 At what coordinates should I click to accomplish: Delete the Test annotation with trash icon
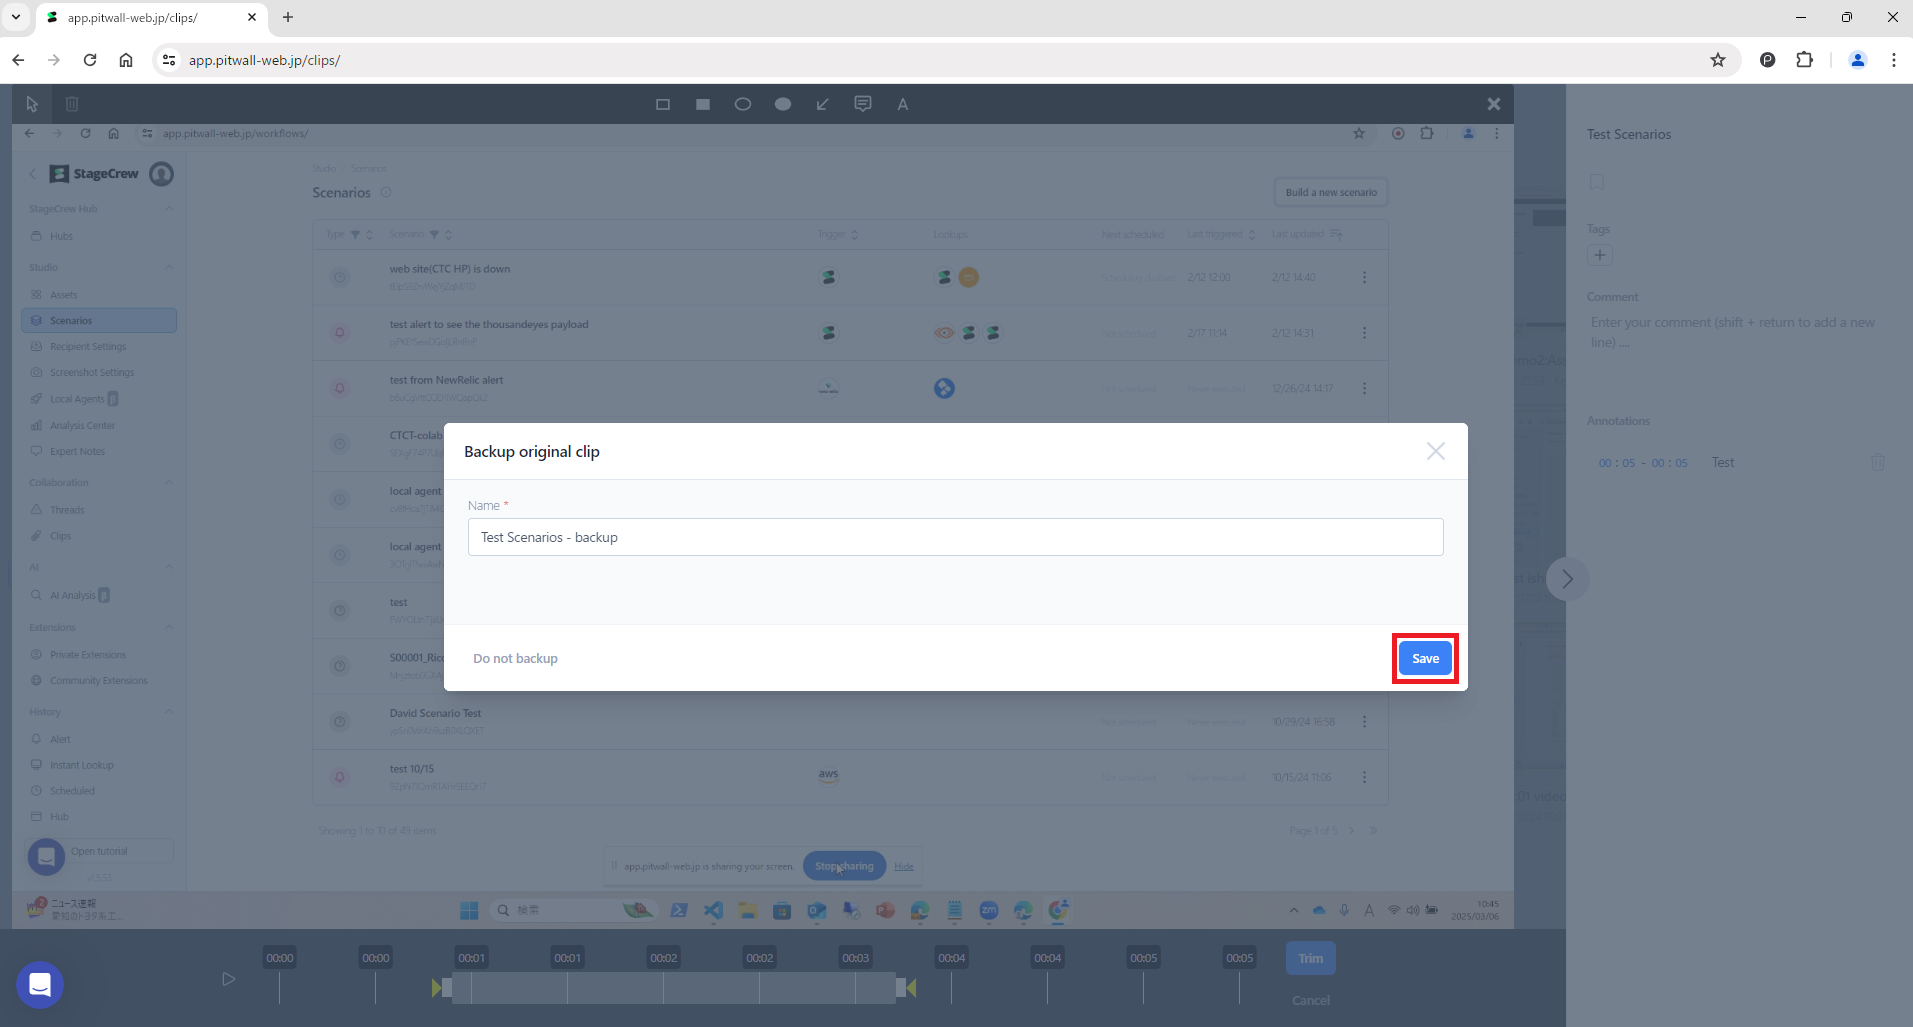pyautogui.click(x=1877, y=462)
